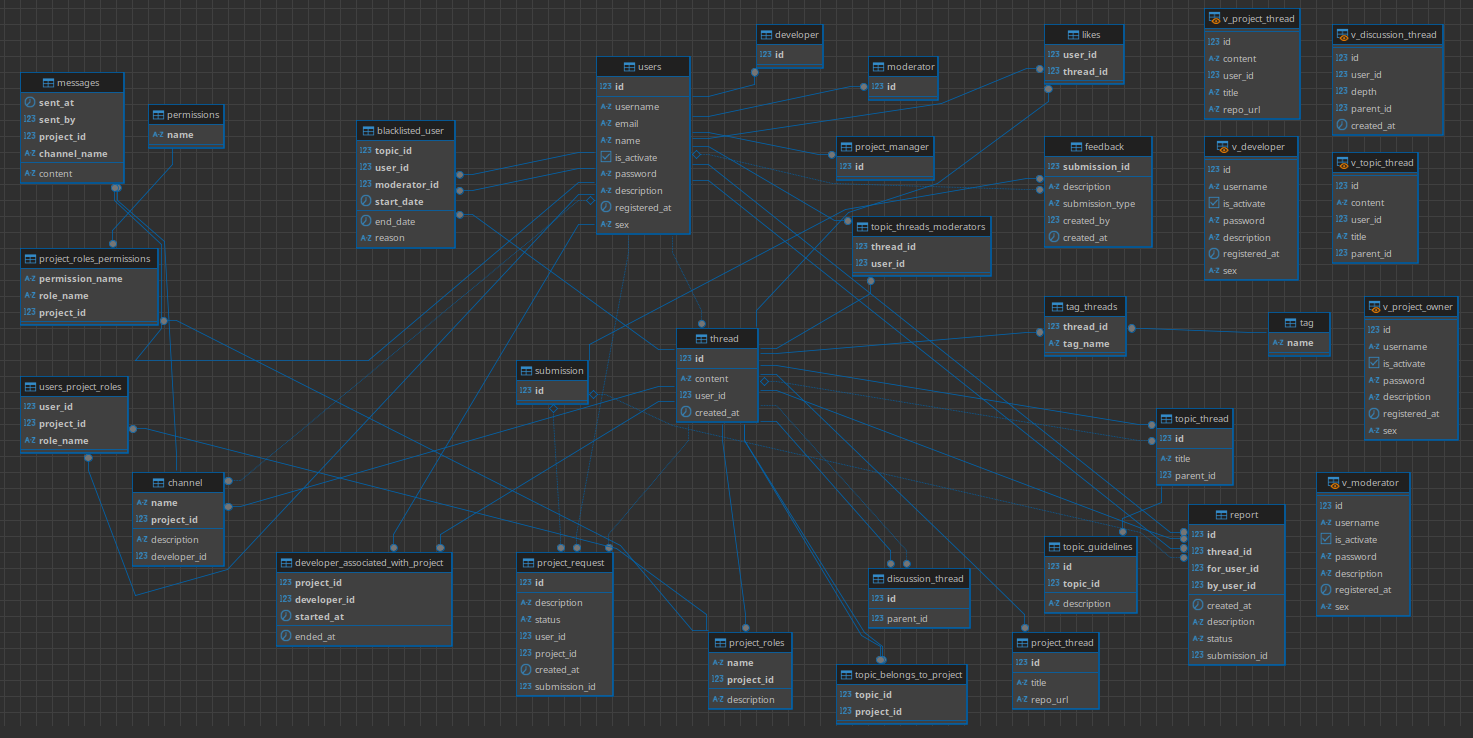This screenshot has height=738, width=1473.
Task: Click the view icon beside v_project_thread
Action: click(1215, 18)
